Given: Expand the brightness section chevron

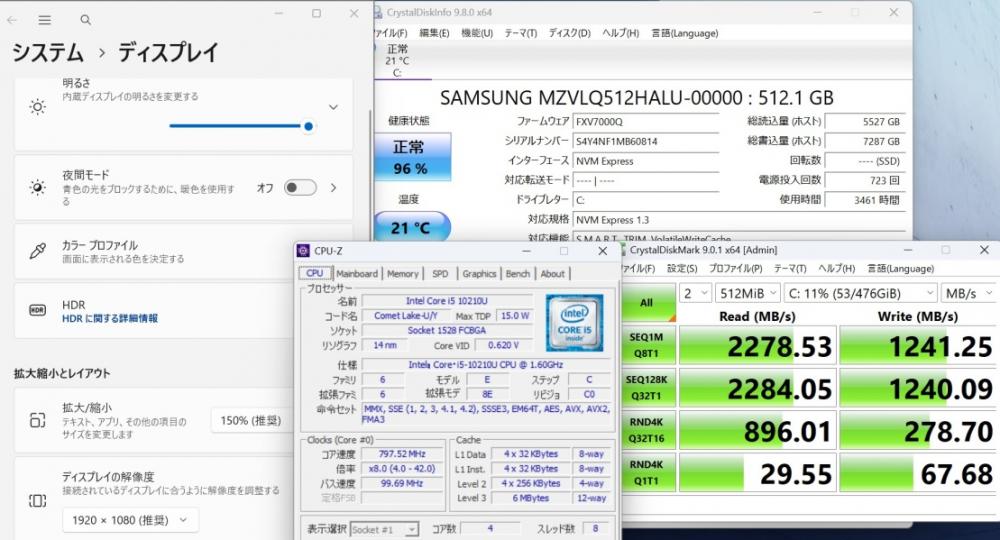Looking at the screenshot, I should pos(333,107).
